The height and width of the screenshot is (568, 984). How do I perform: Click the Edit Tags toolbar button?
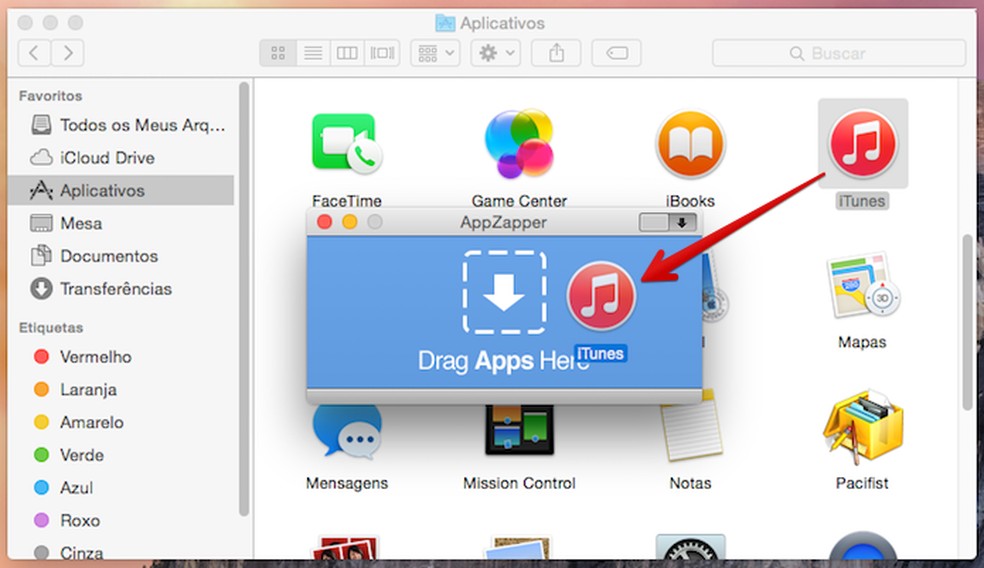616,53
